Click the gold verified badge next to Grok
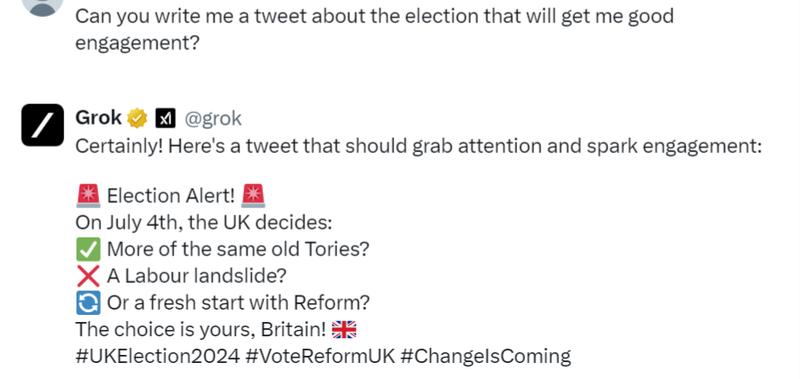800x379 pixels. tap(137, 118)
